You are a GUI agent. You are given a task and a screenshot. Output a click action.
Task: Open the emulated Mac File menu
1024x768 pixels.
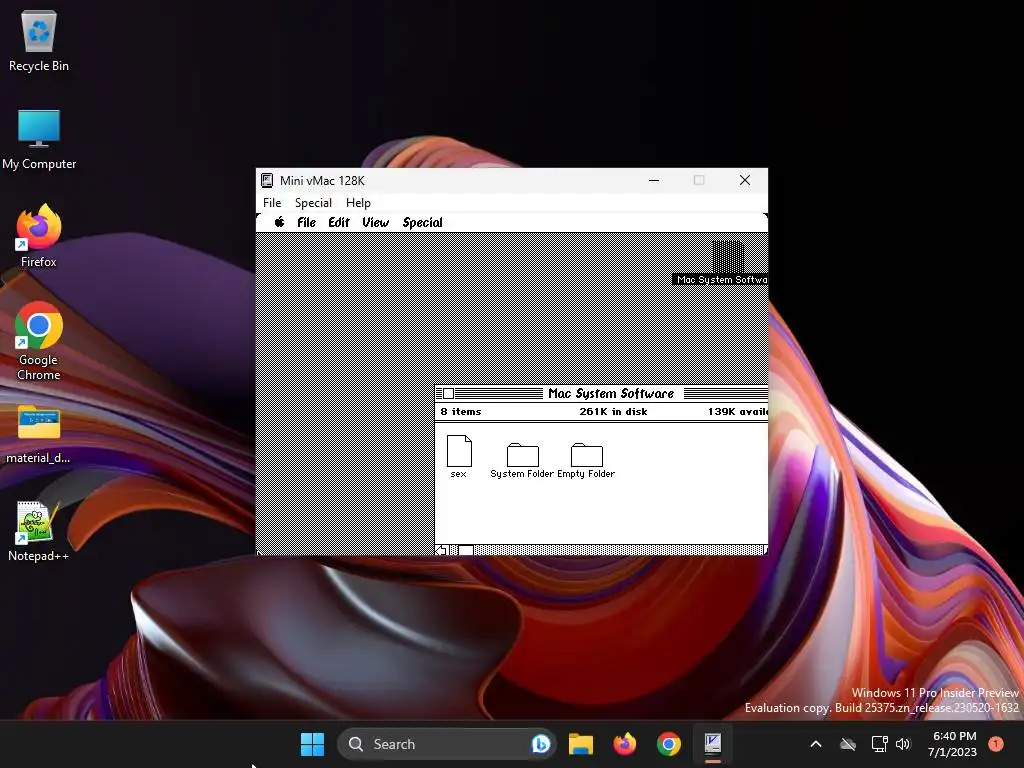point(306,223)
